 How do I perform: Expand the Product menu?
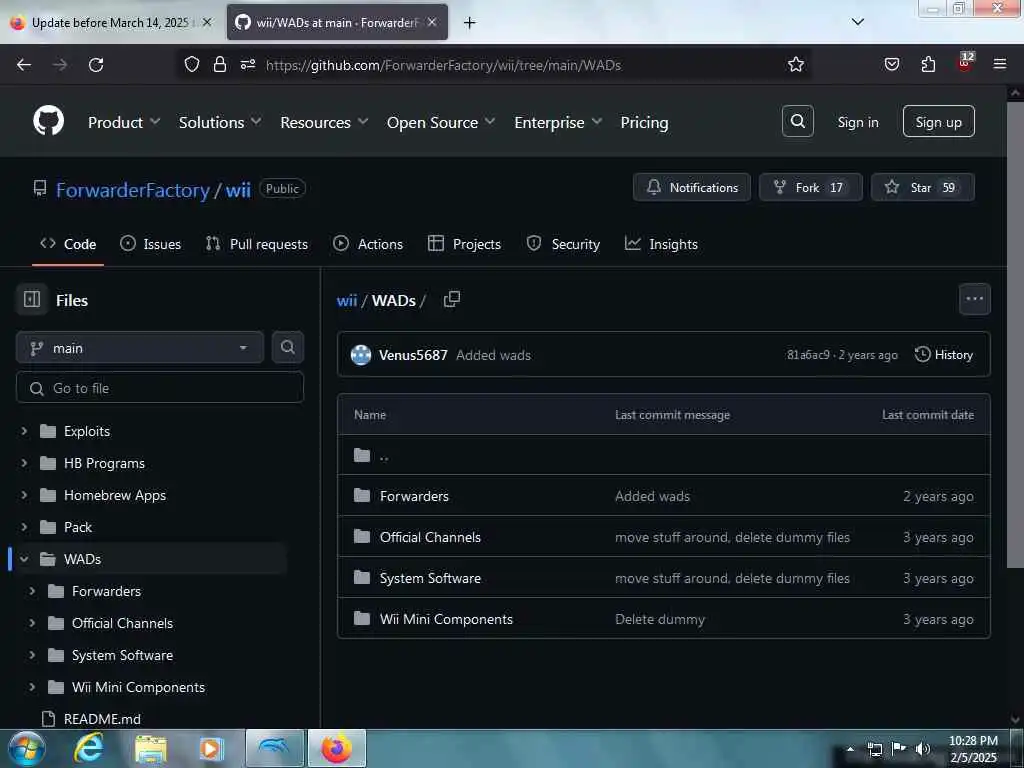tap(123, 122)
